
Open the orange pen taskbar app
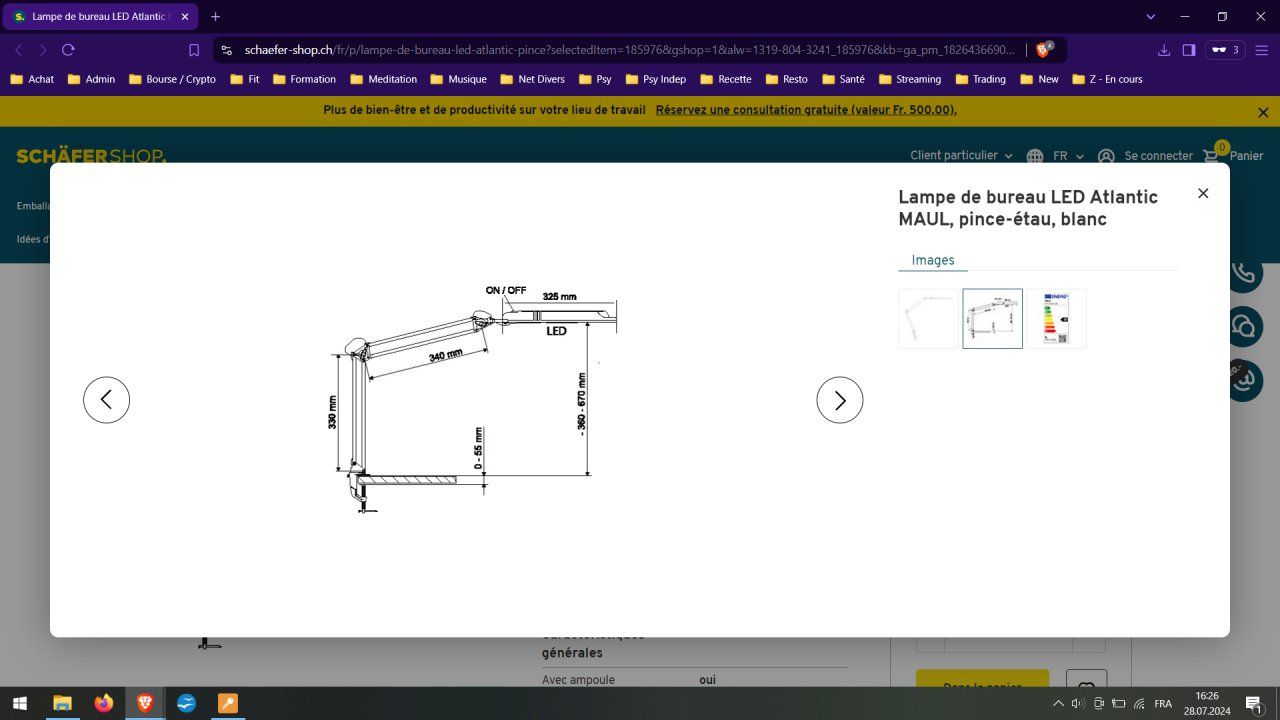tap(227, 704)
